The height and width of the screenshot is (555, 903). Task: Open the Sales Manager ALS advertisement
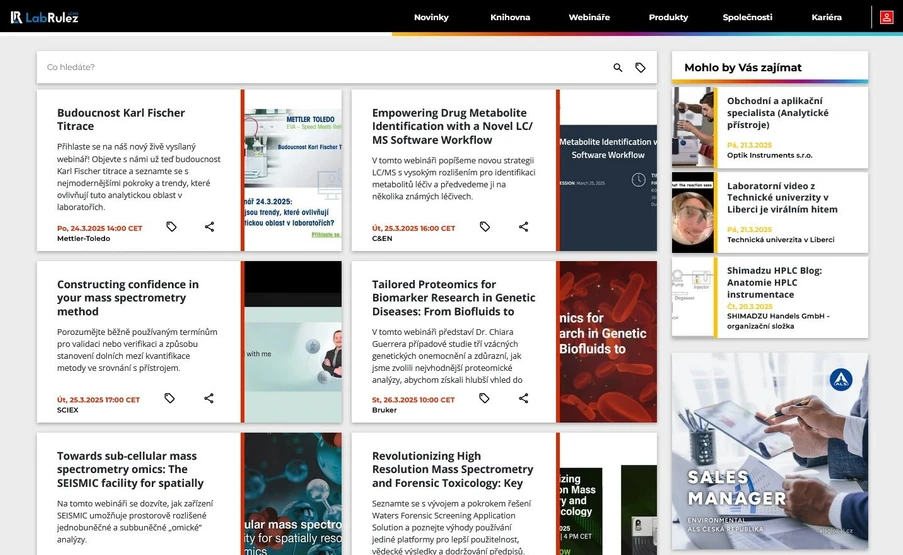[769, 451]
